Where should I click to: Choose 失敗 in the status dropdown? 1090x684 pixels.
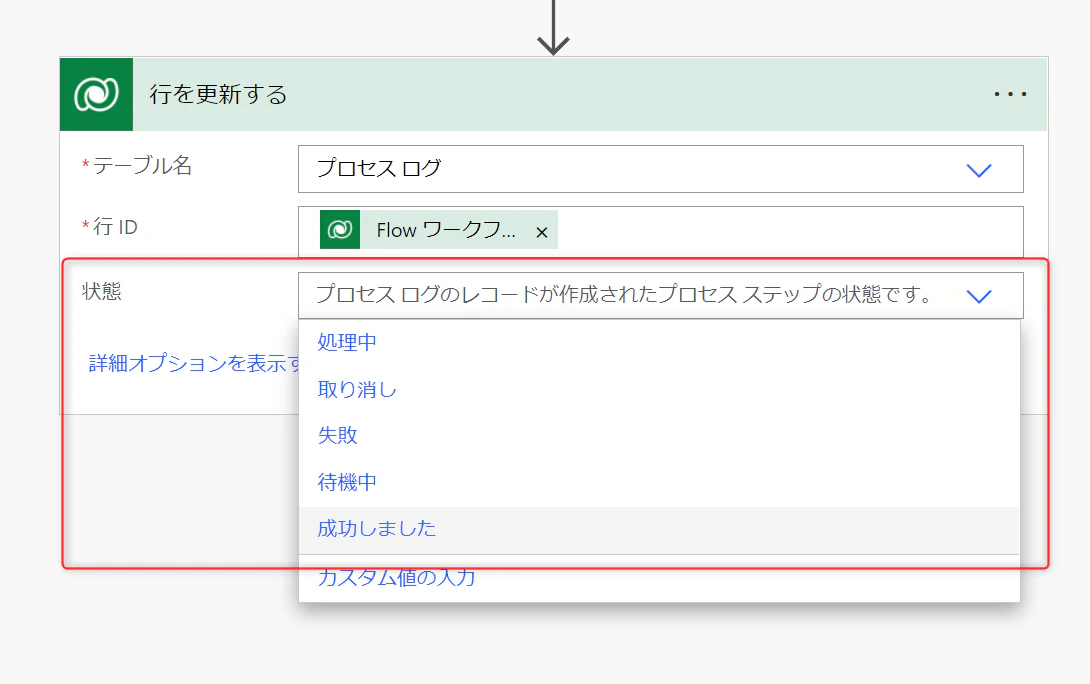[x=659, y=435]
